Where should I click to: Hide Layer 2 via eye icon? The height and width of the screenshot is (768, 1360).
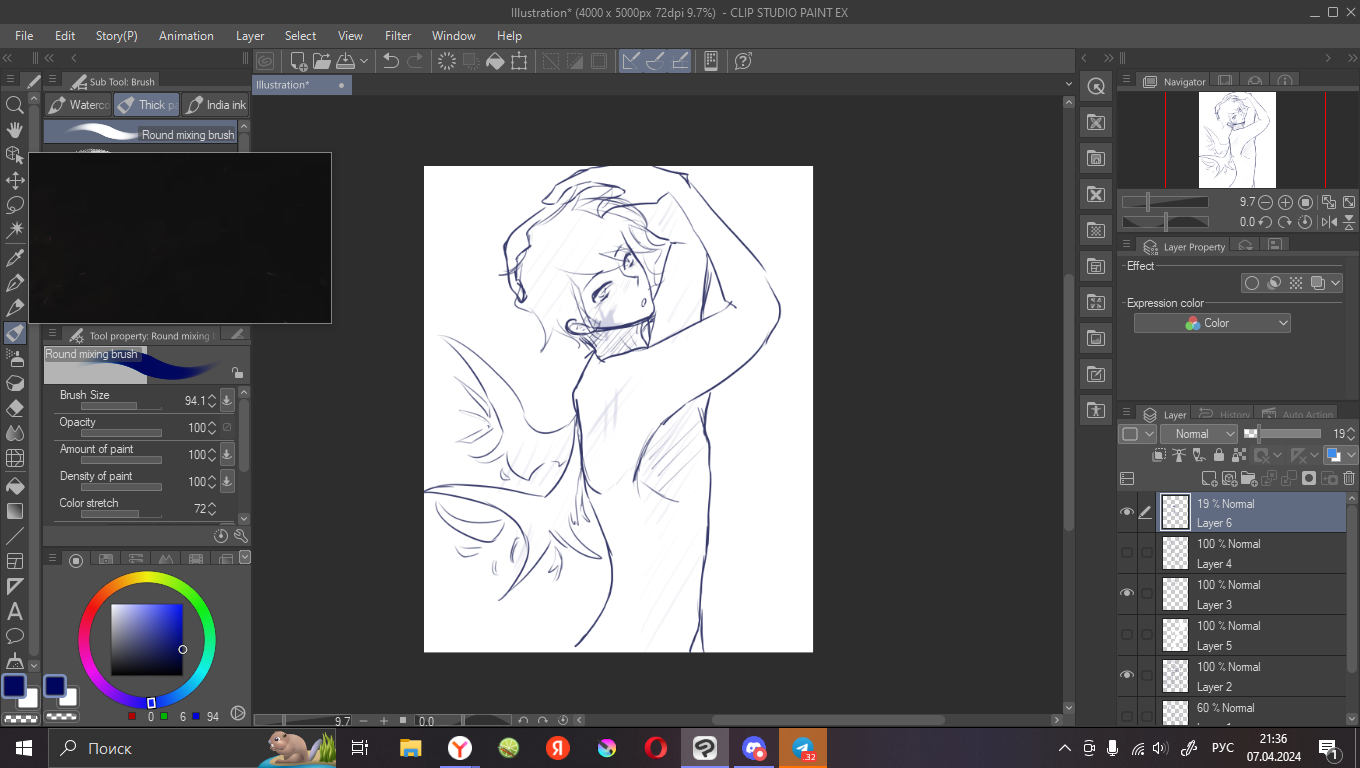[1128, 675]
